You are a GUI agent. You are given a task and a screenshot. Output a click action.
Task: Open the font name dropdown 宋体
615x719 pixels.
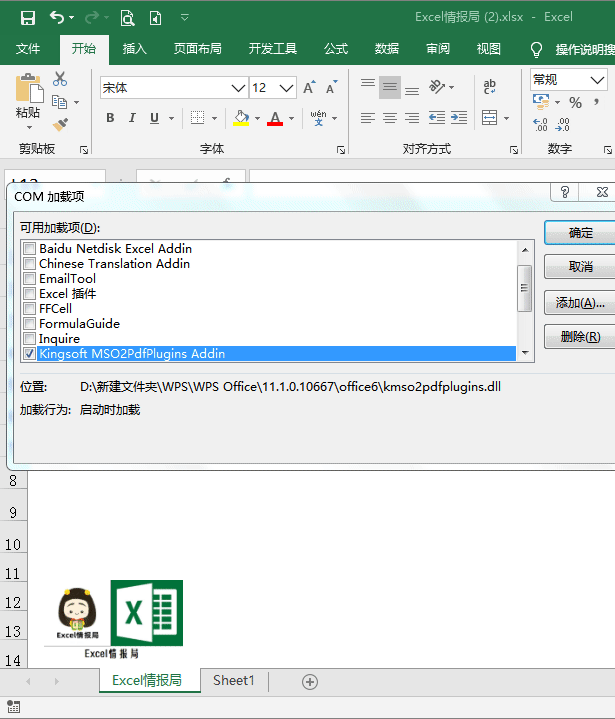pos(238,88)
